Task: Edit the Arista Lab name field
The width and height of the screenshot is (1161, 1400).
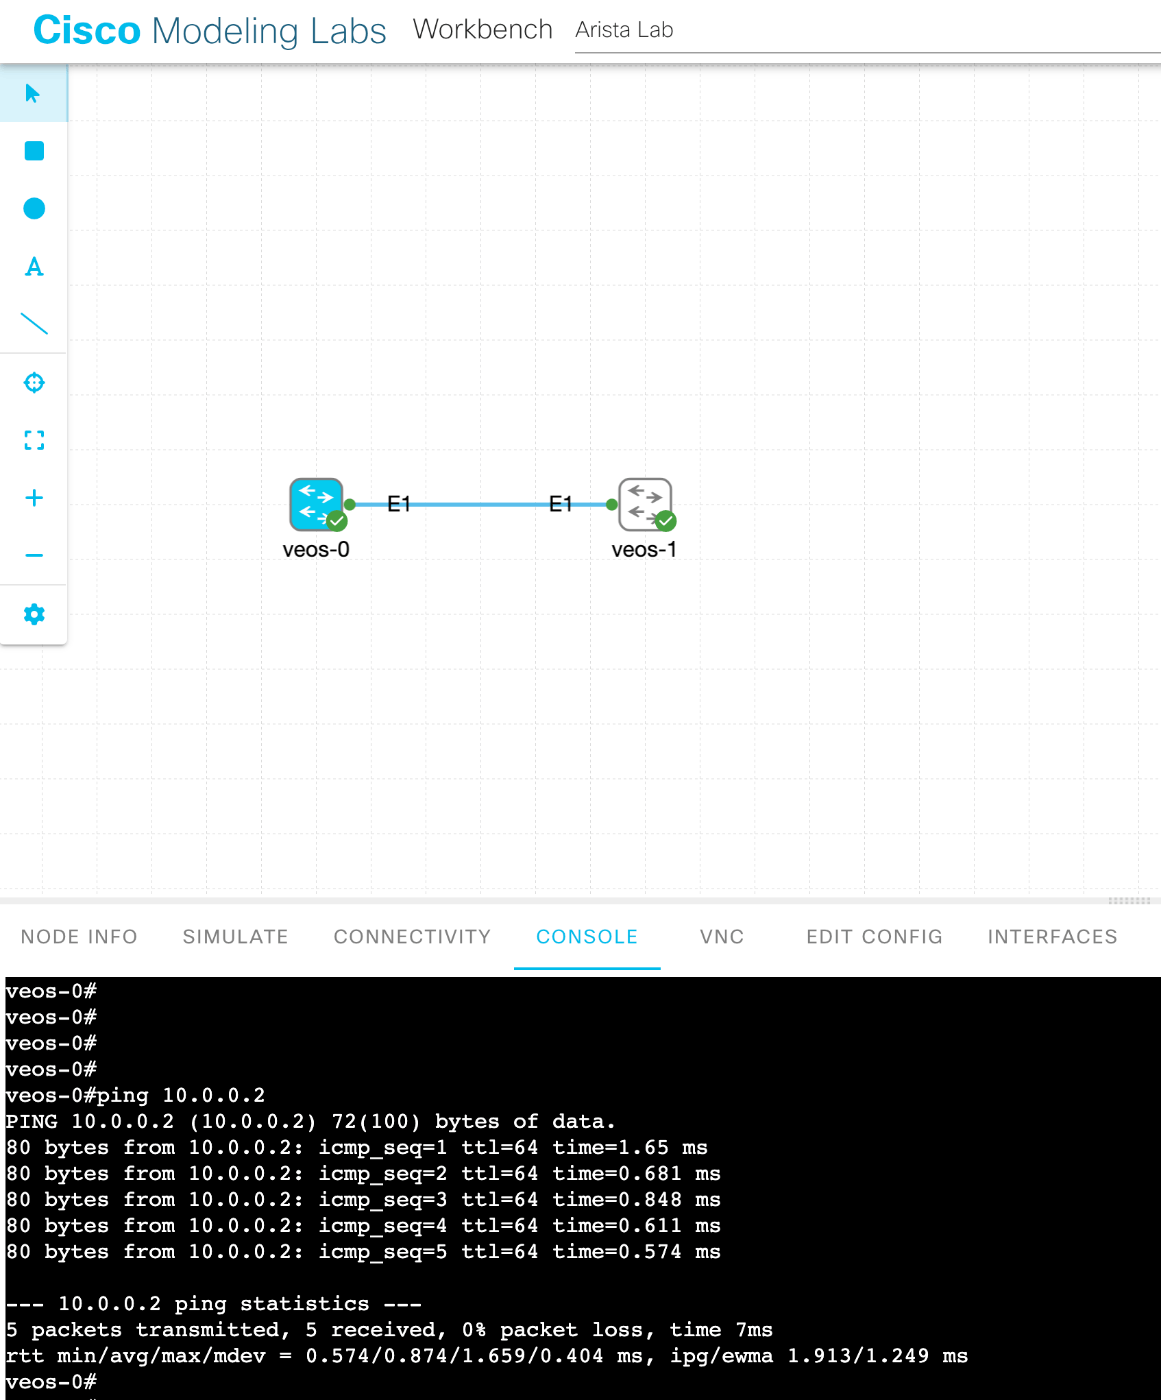Action: [868, 30]
